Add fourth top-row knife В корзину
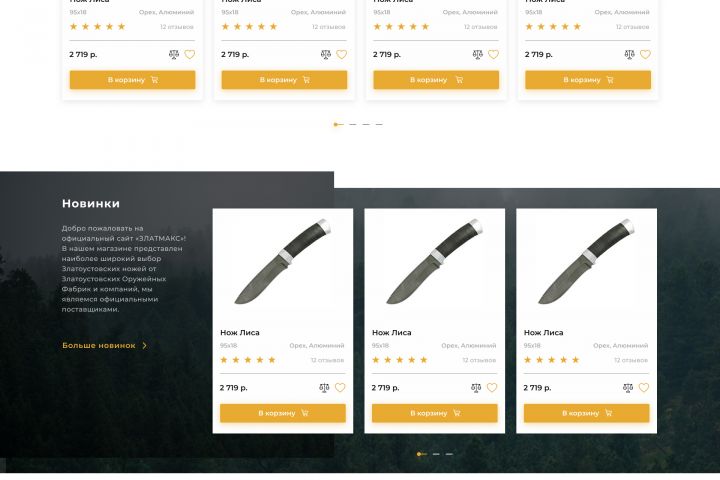The height and width of the screenshot is (480, 720). pos(588,80)
